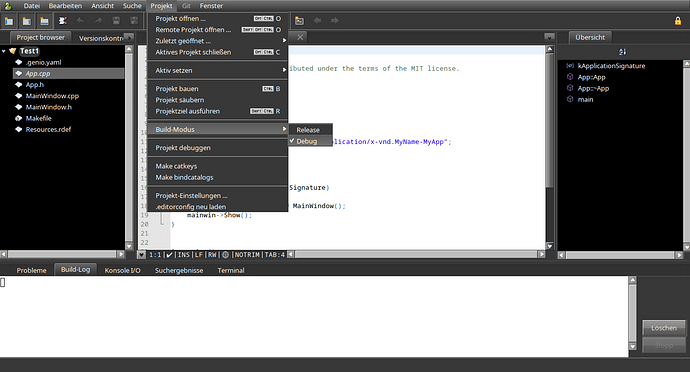
Task: Click project browser scroll-down arrow
Action: pos(129,246)
